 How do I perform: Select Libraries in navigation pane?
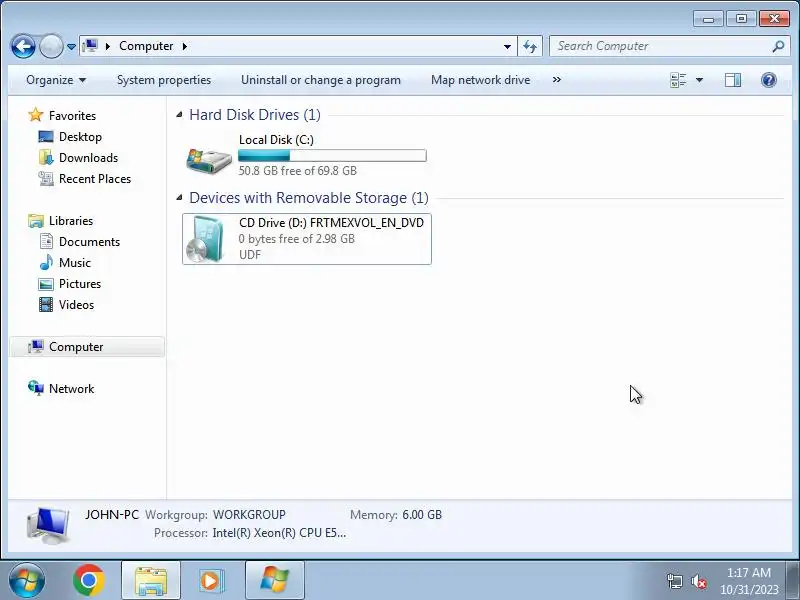pyautogui.click(x=71, y=221)
